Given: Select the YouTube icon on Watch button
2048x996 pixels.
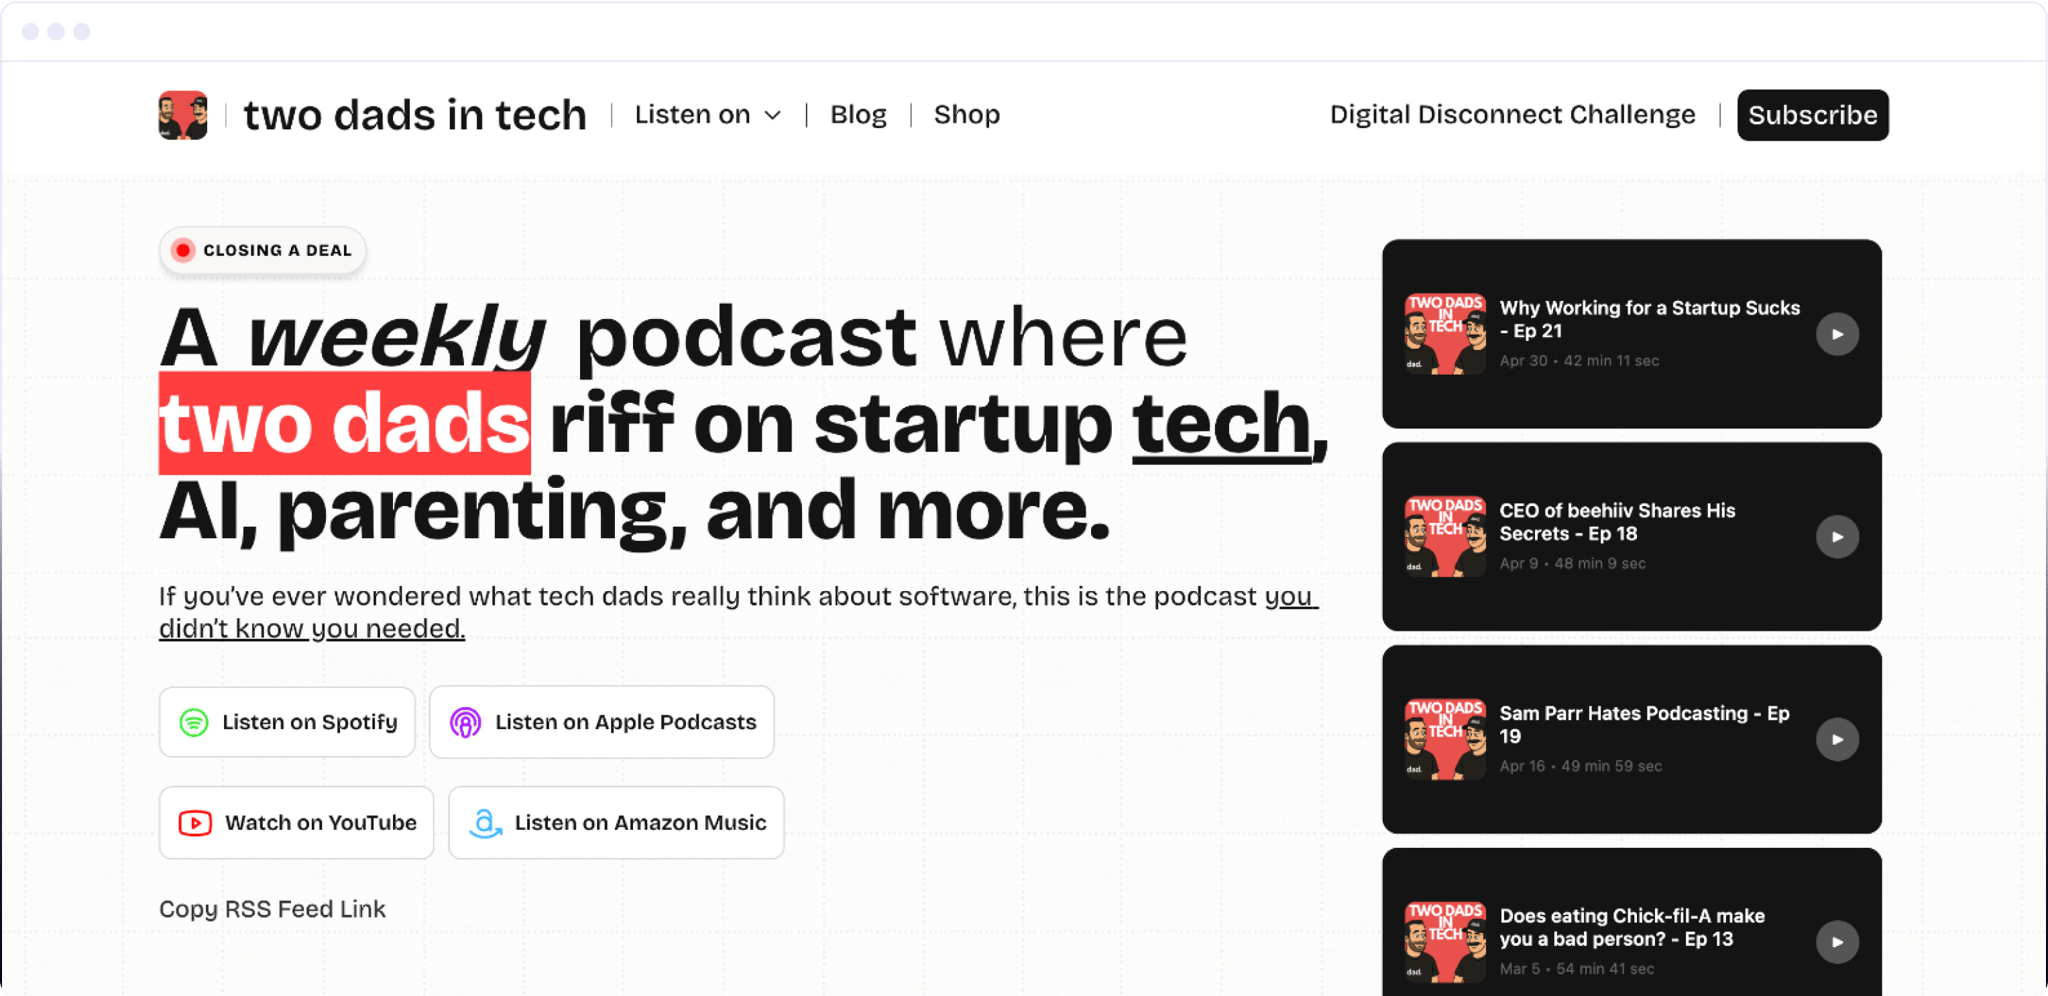Looking at the screenshot, I should point(196,822).
